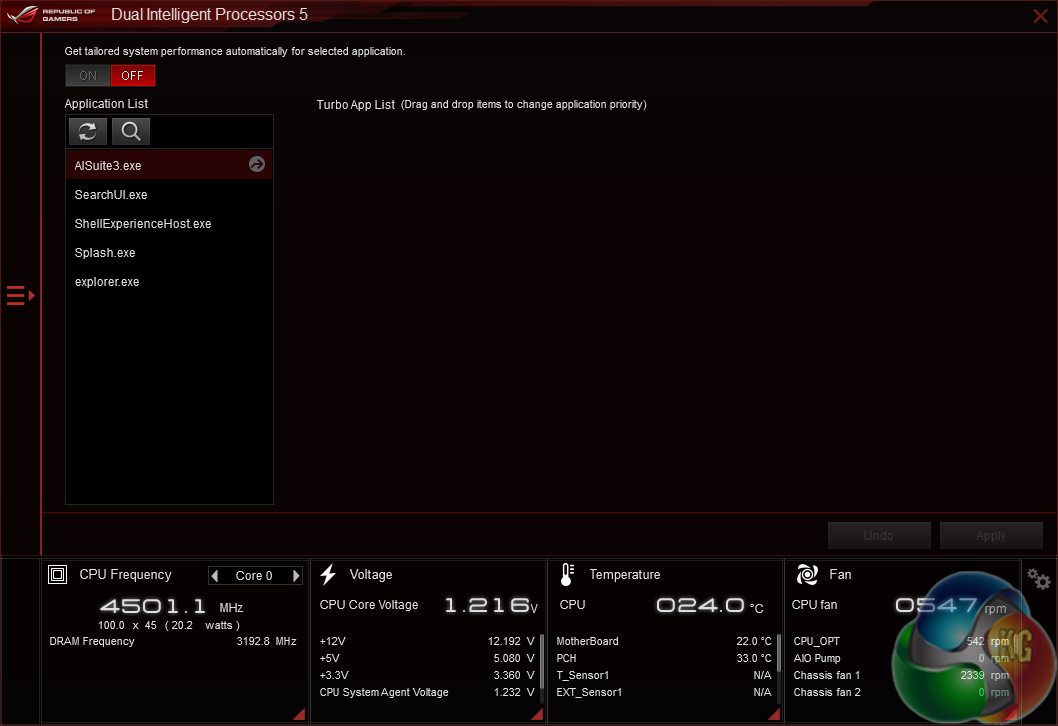The height and width of the screenshot is (726, 1058).
Task: Select AISuite3.exe in Application List
Action: click(169, 165)
